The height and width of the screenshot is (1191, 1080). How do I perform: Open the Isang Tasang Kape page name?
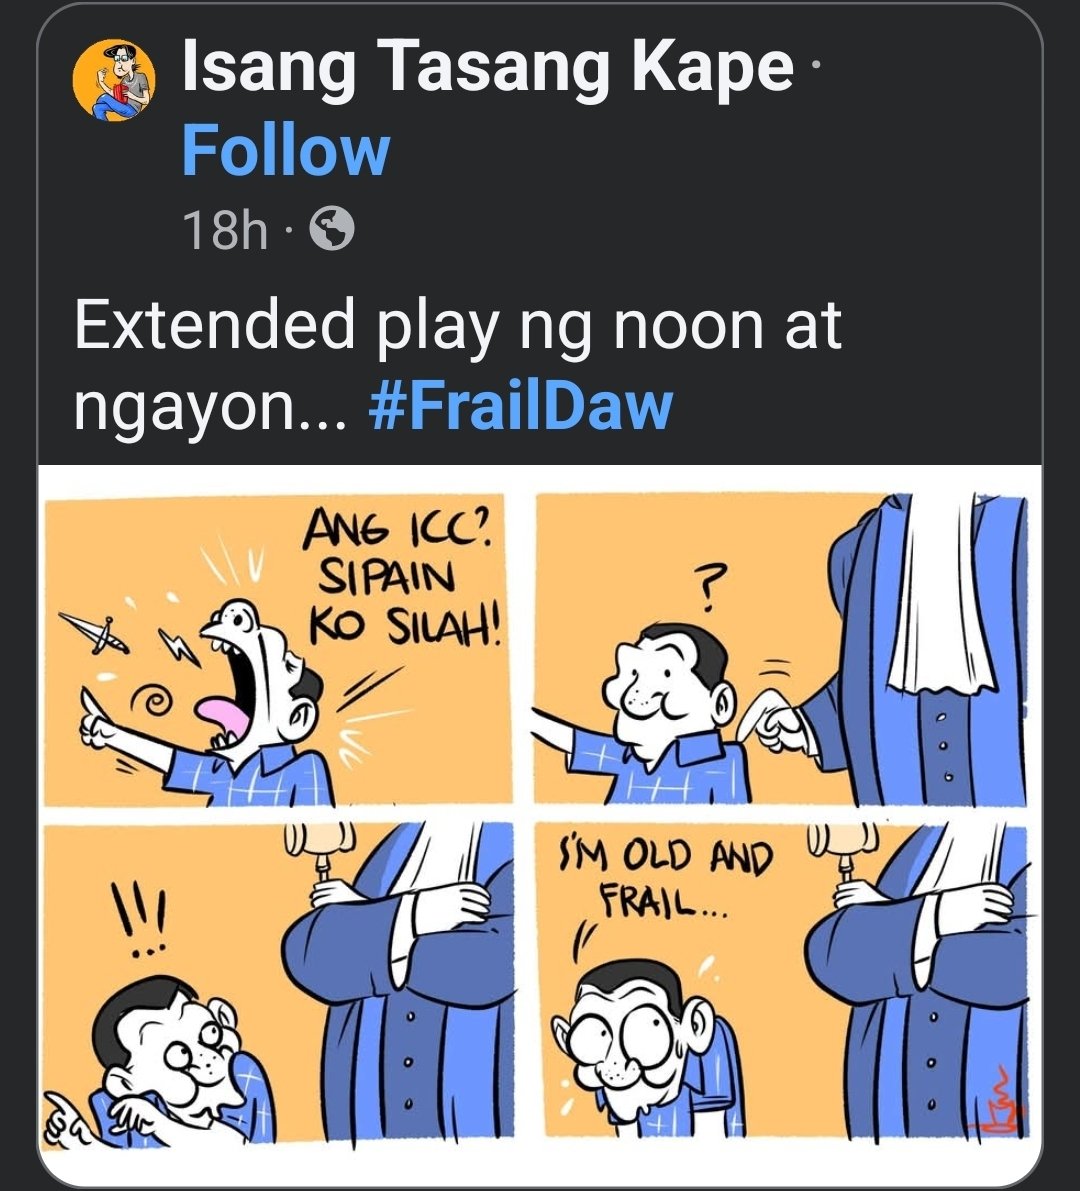point(487,67)
